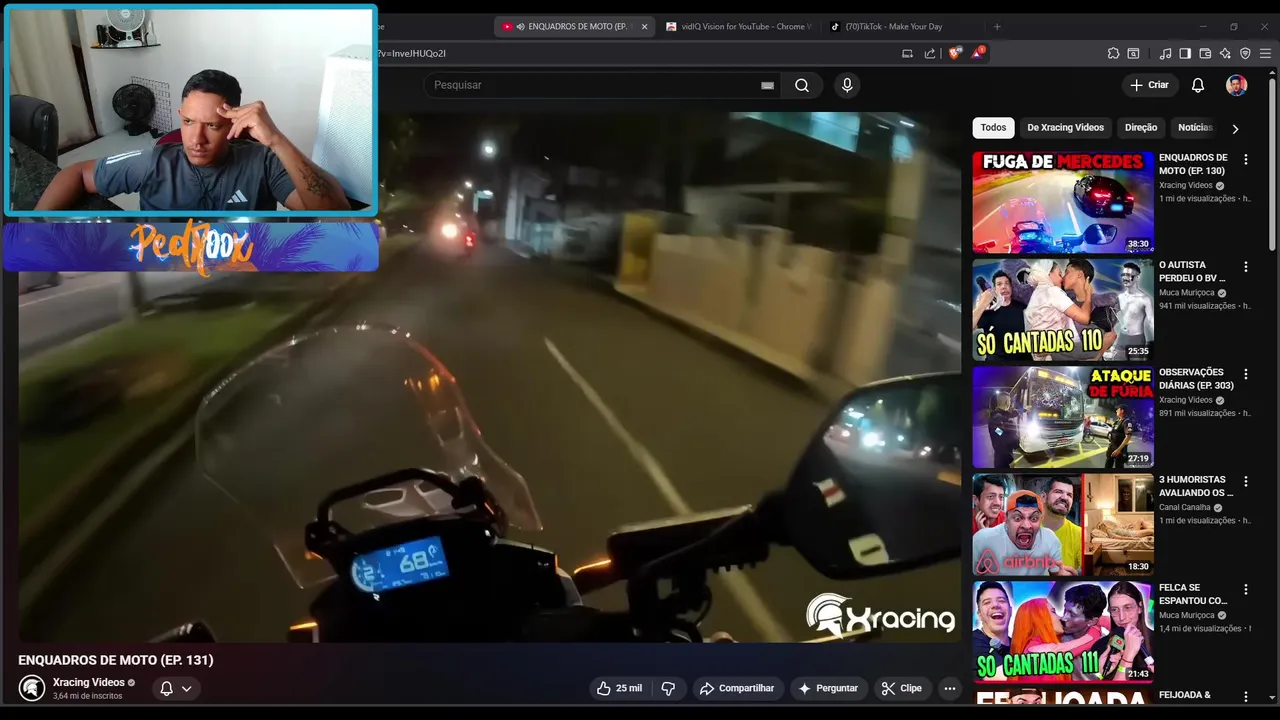Click the Criar button

tap(1149, 85)
